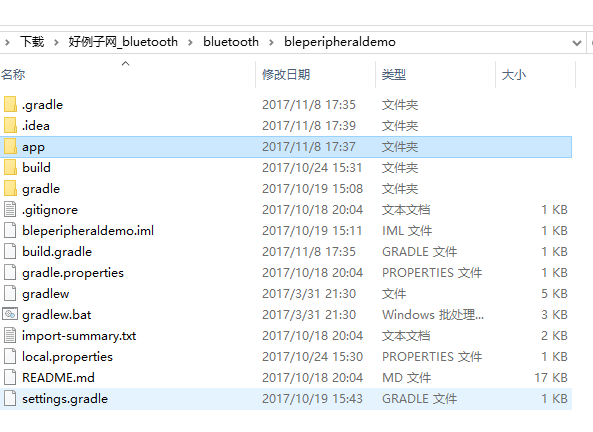
Task: Expand the chevron after bluetooth breadcrumb
Action: [271, 42]
